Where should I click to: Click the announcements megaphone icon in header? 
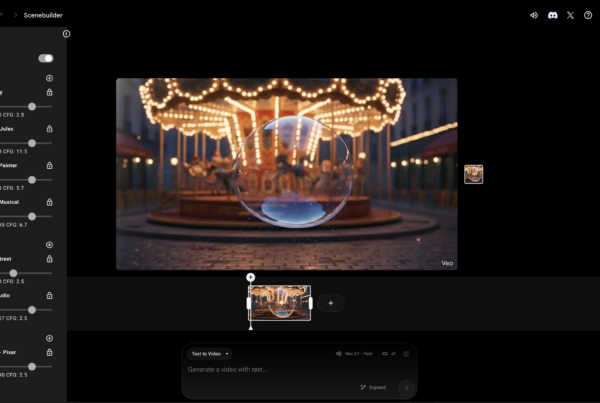(534, 15)
